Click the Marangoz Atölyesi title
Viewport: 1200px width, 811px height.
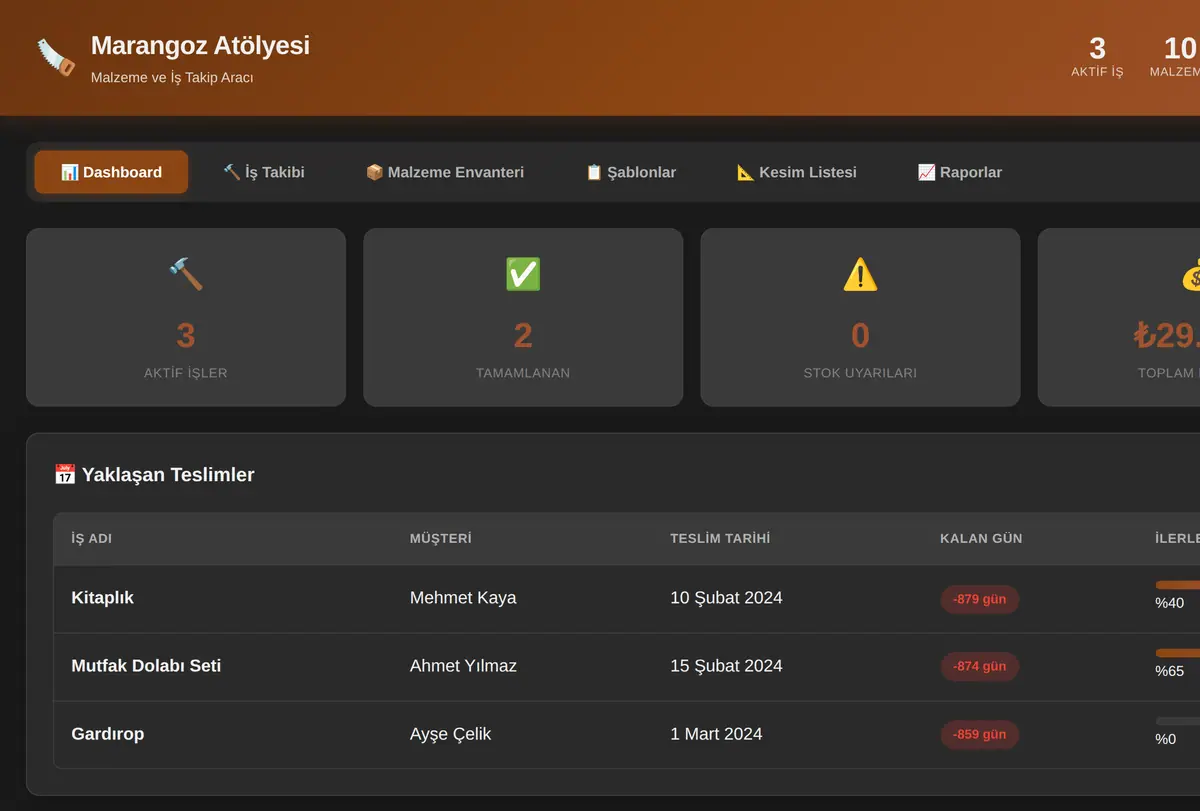pyautogui.click(x=200, y=45)
